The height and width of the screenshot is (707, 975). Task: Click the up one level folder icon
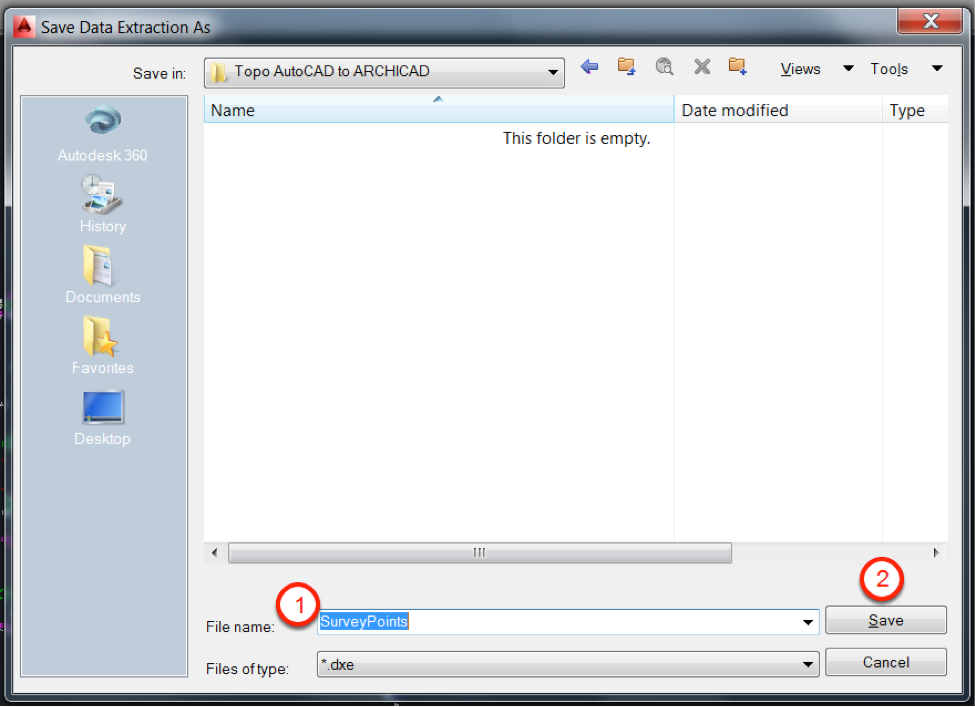coord(626,67)
